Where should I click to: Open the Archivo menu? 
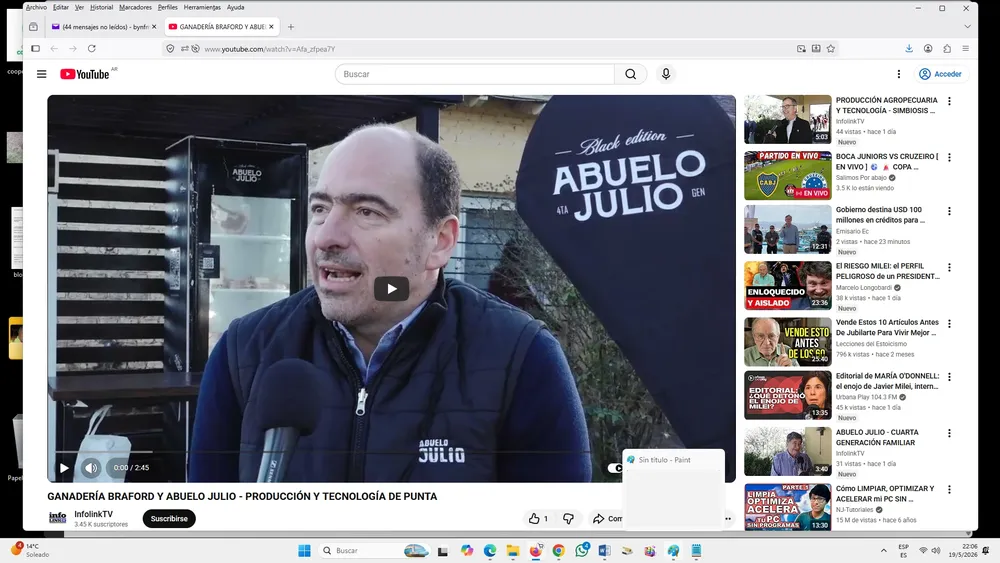point(36,7)
